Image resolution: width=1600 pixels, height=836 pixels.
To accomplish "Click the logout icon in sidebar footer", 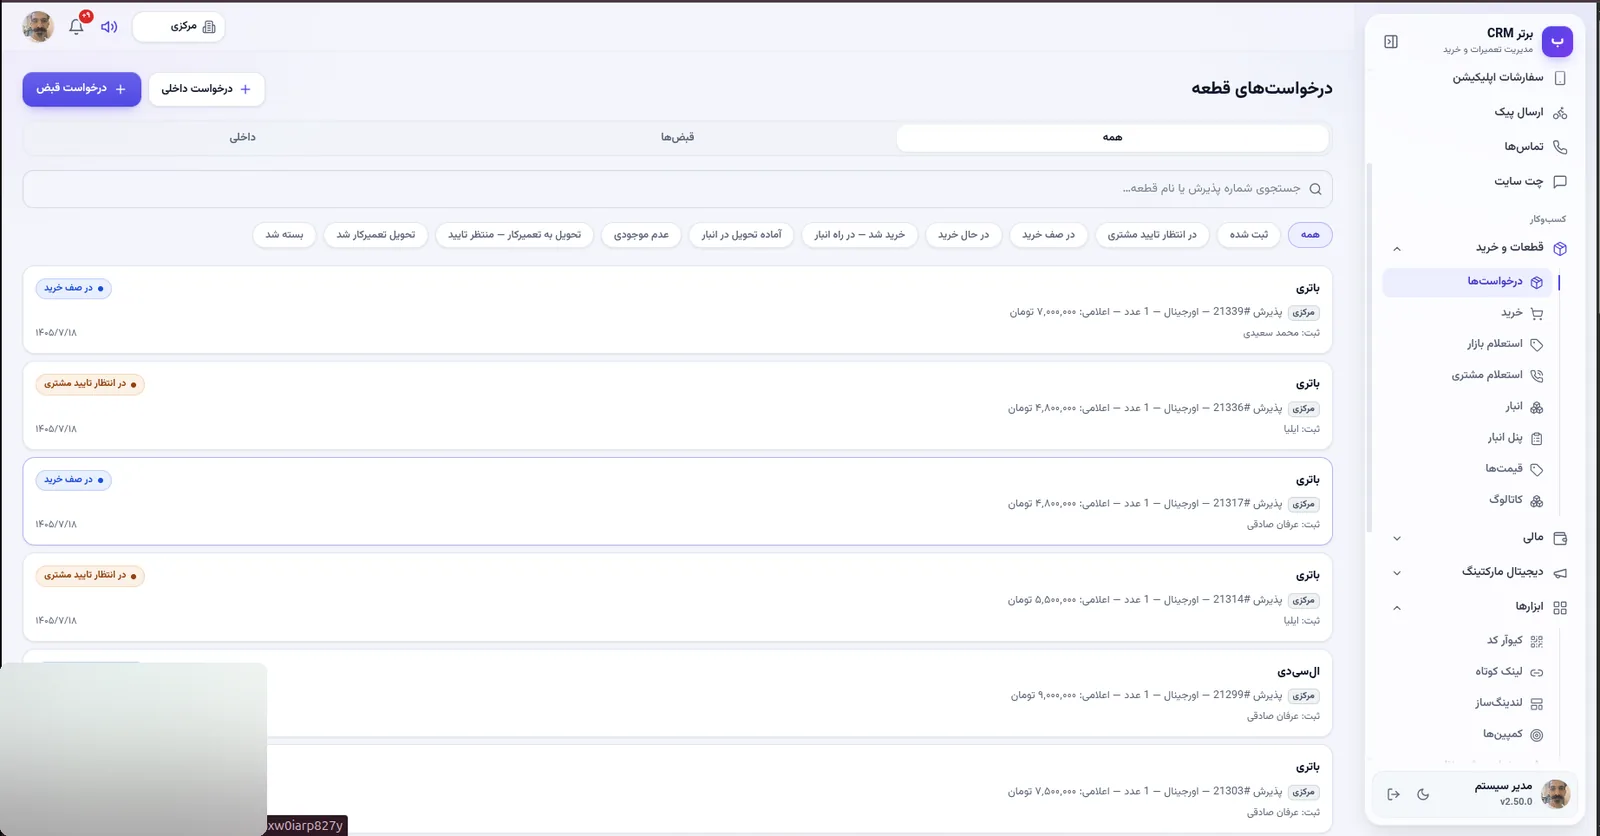I will tap(1393, 794).
